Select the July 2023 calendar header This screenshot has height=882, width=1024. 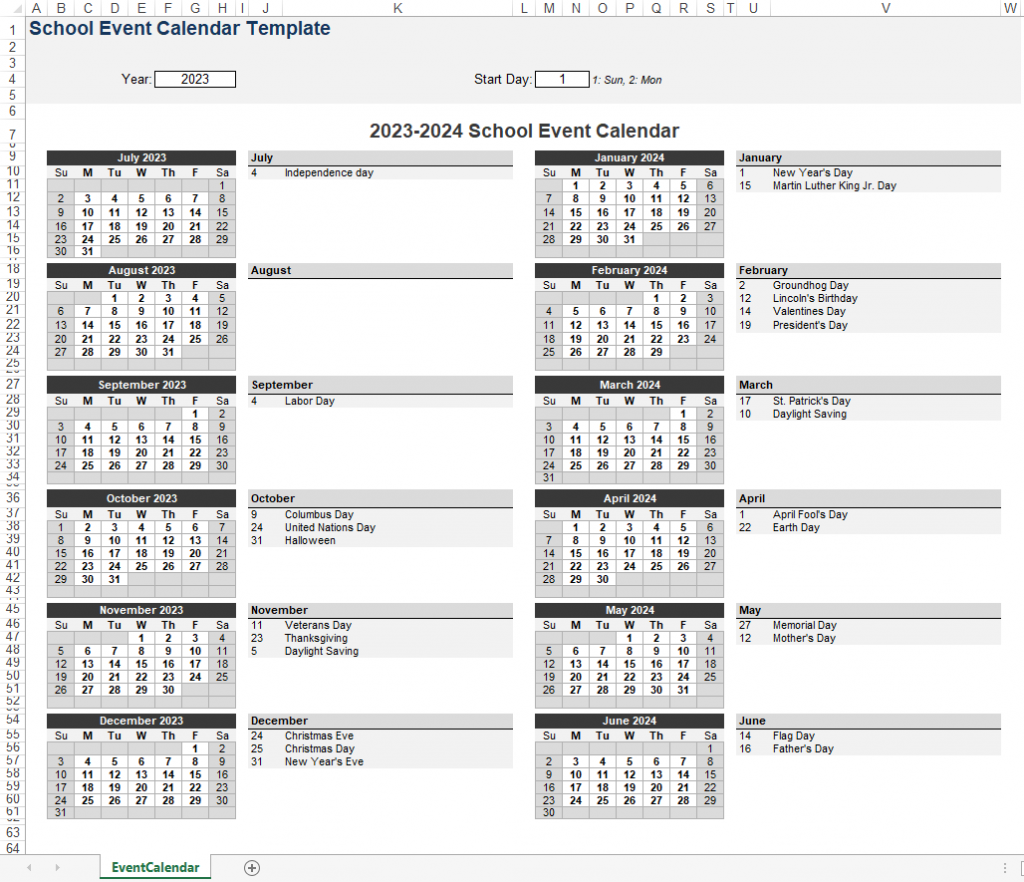[x=141, y=158]
